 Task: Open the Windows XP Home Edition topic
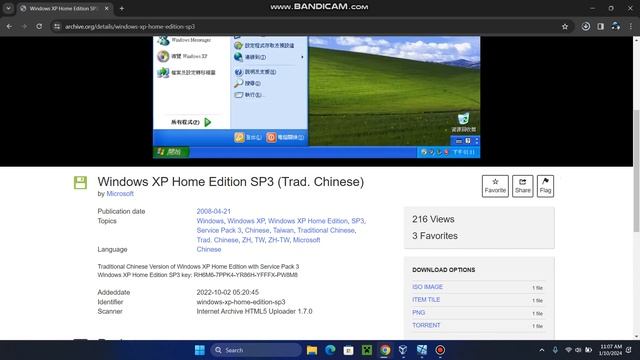(x=308, y=221)
